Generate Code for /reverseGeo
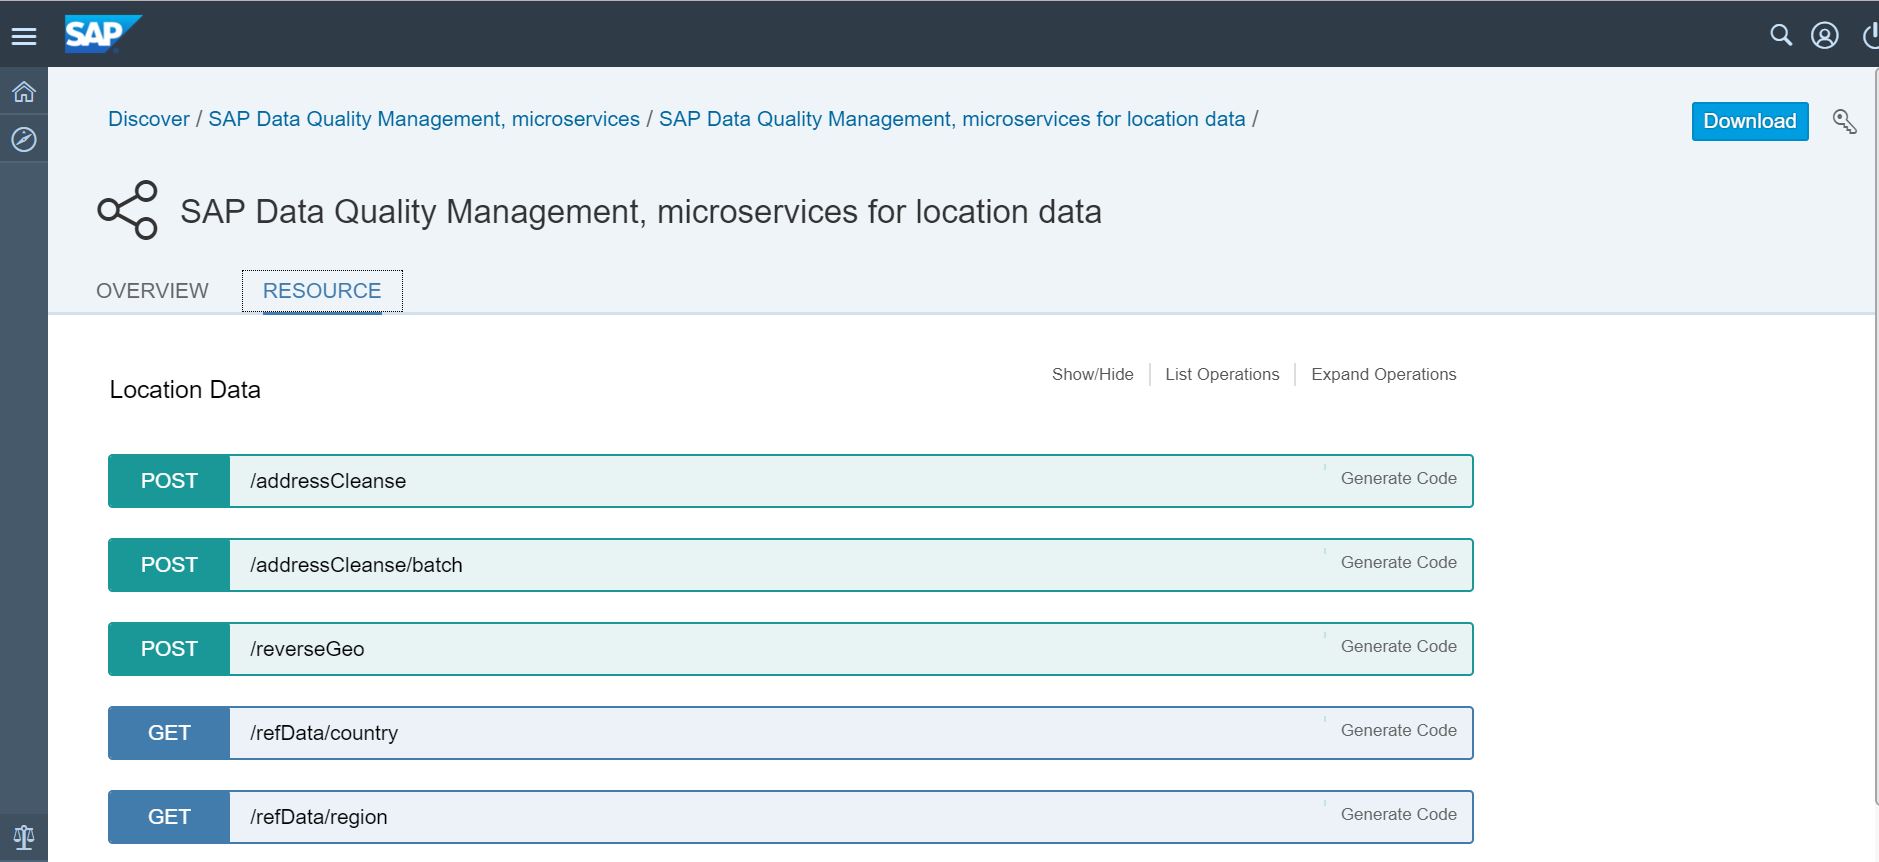 [1398, 646]
